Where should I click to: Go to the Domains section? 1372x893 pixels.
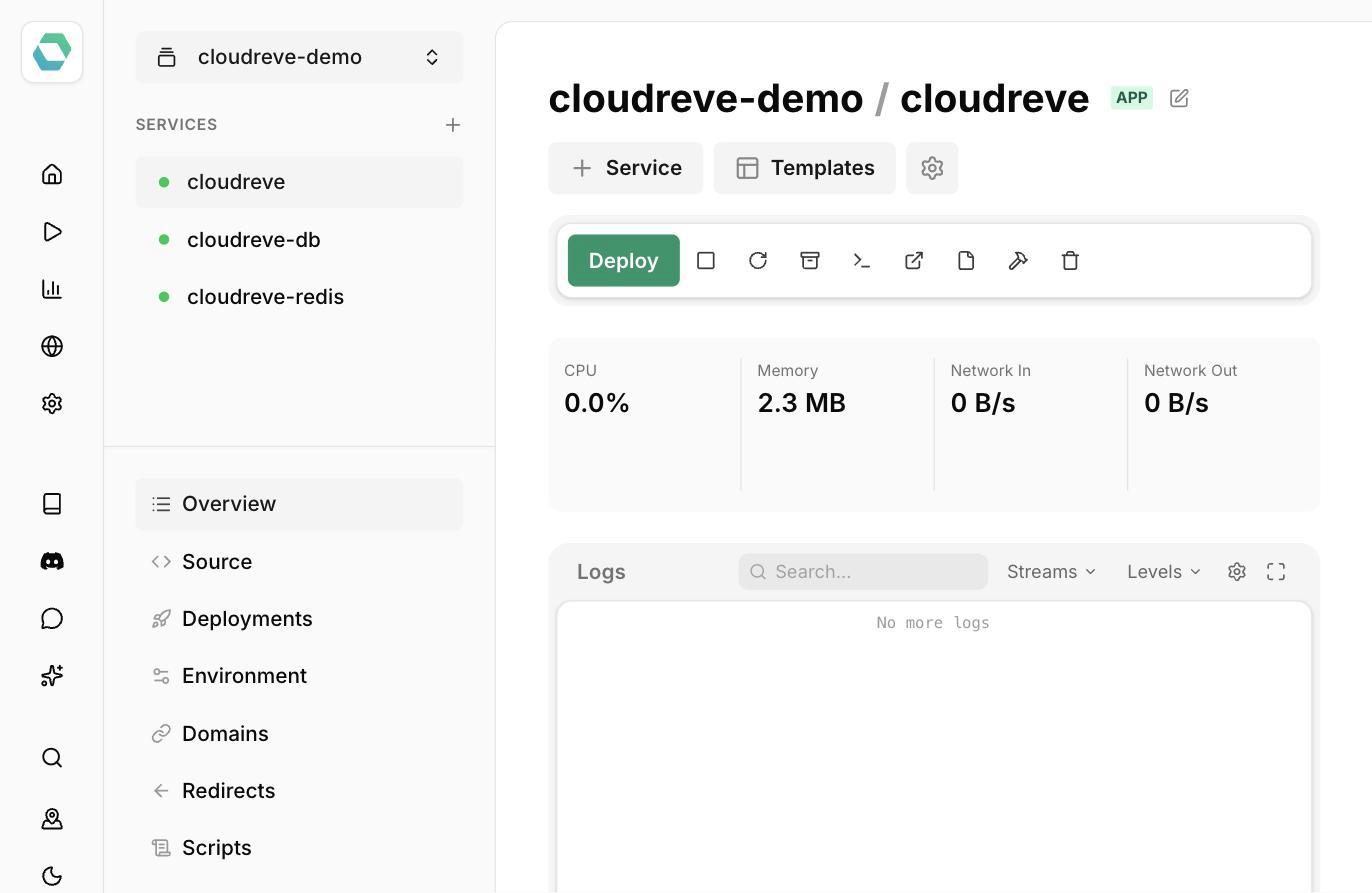[299, 734]
